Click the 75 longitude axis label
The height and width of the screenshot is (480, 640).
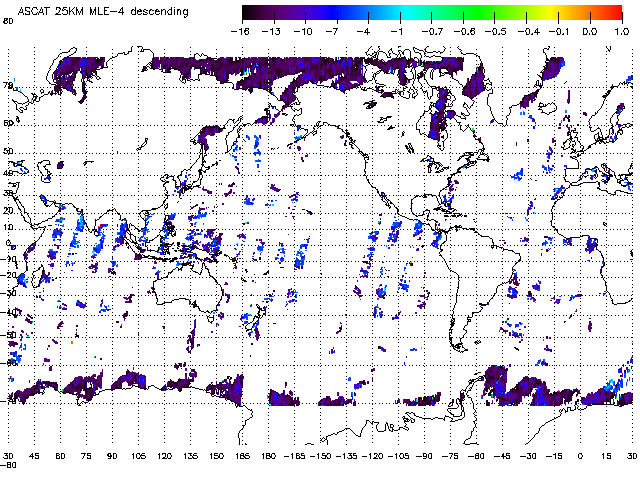click(86, 456)
